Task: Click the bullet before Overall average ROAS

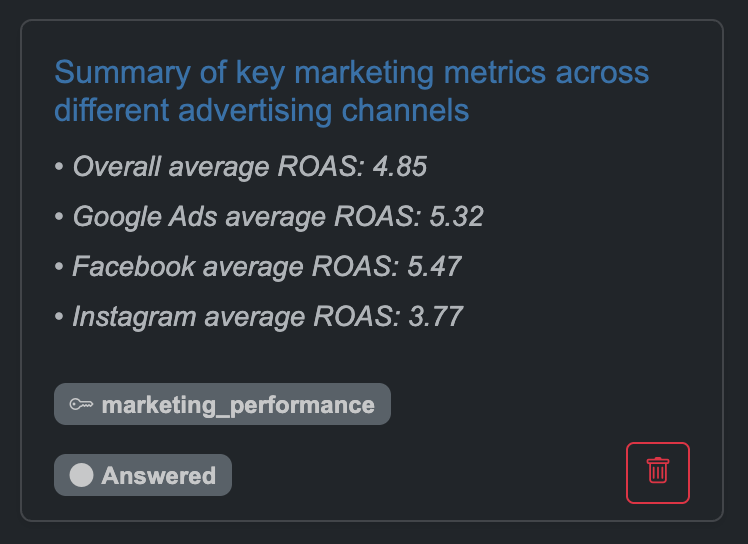Action: click(x=59, y=167)
